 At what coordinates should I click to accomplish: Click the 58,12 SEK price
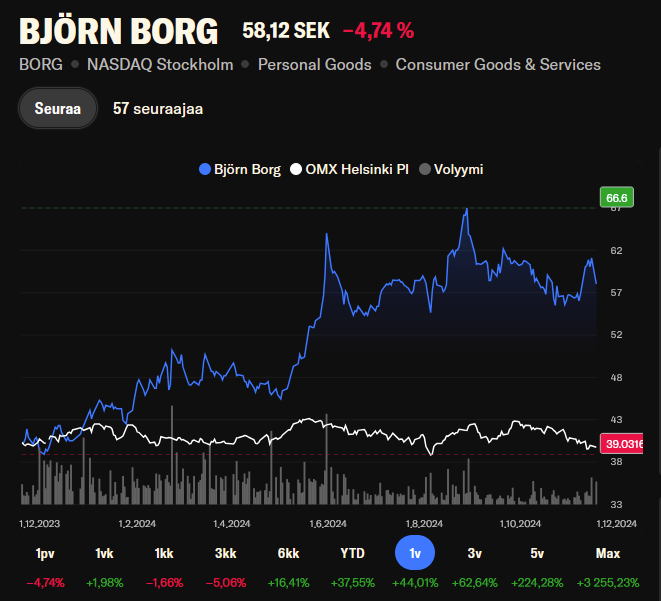coord(286,30)
